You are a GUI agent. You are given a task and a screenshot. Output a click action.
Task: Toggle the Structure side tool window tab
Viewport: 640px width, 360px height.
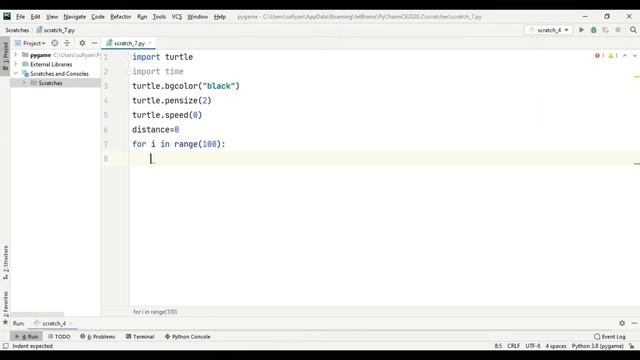(5, 262)
